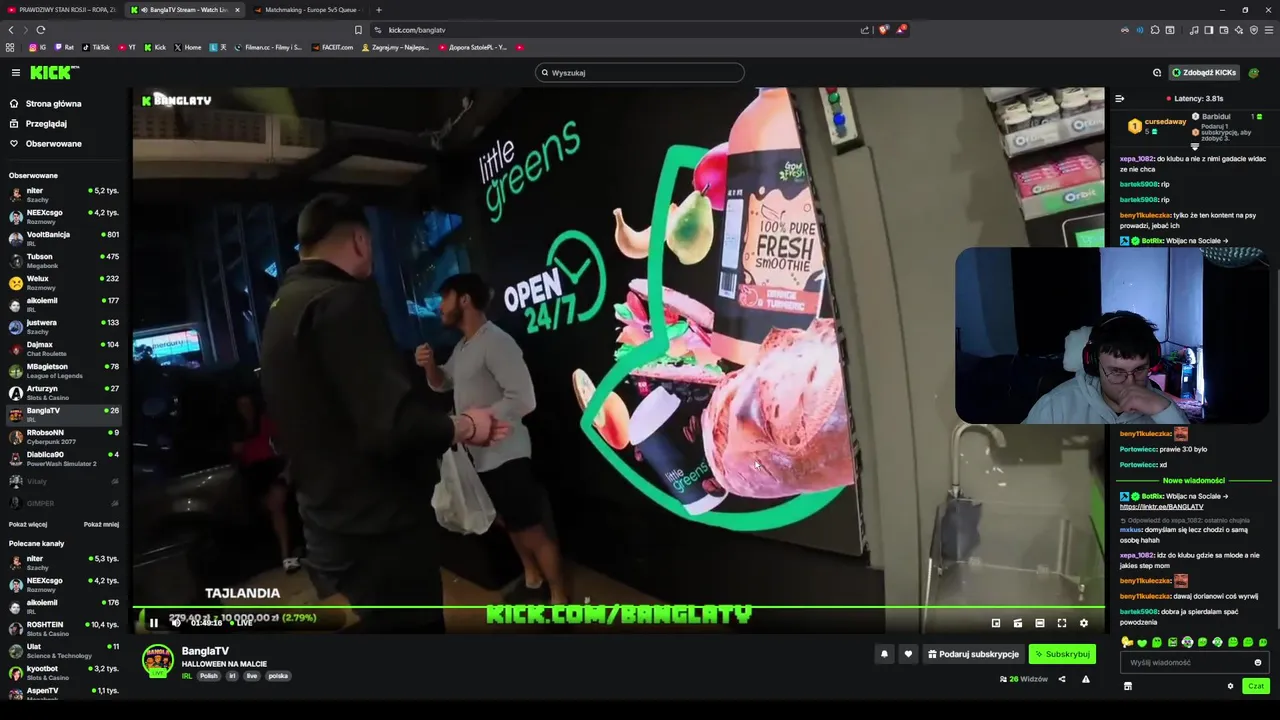Screen dimensions: 1280x720
Task: Click the Polish stream tag
Action: click(208, 676)
